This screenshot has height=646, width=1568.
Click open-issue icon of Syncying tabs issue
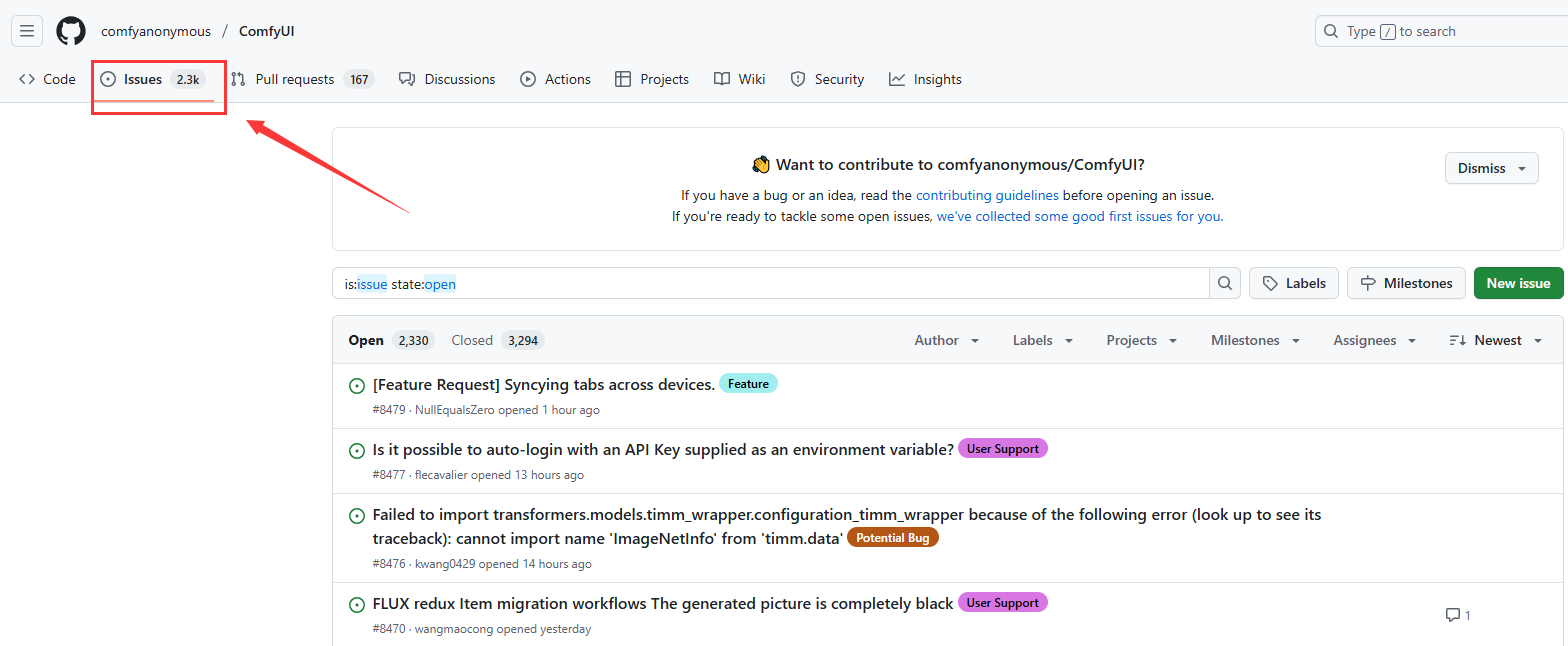[x=356, y=386]
